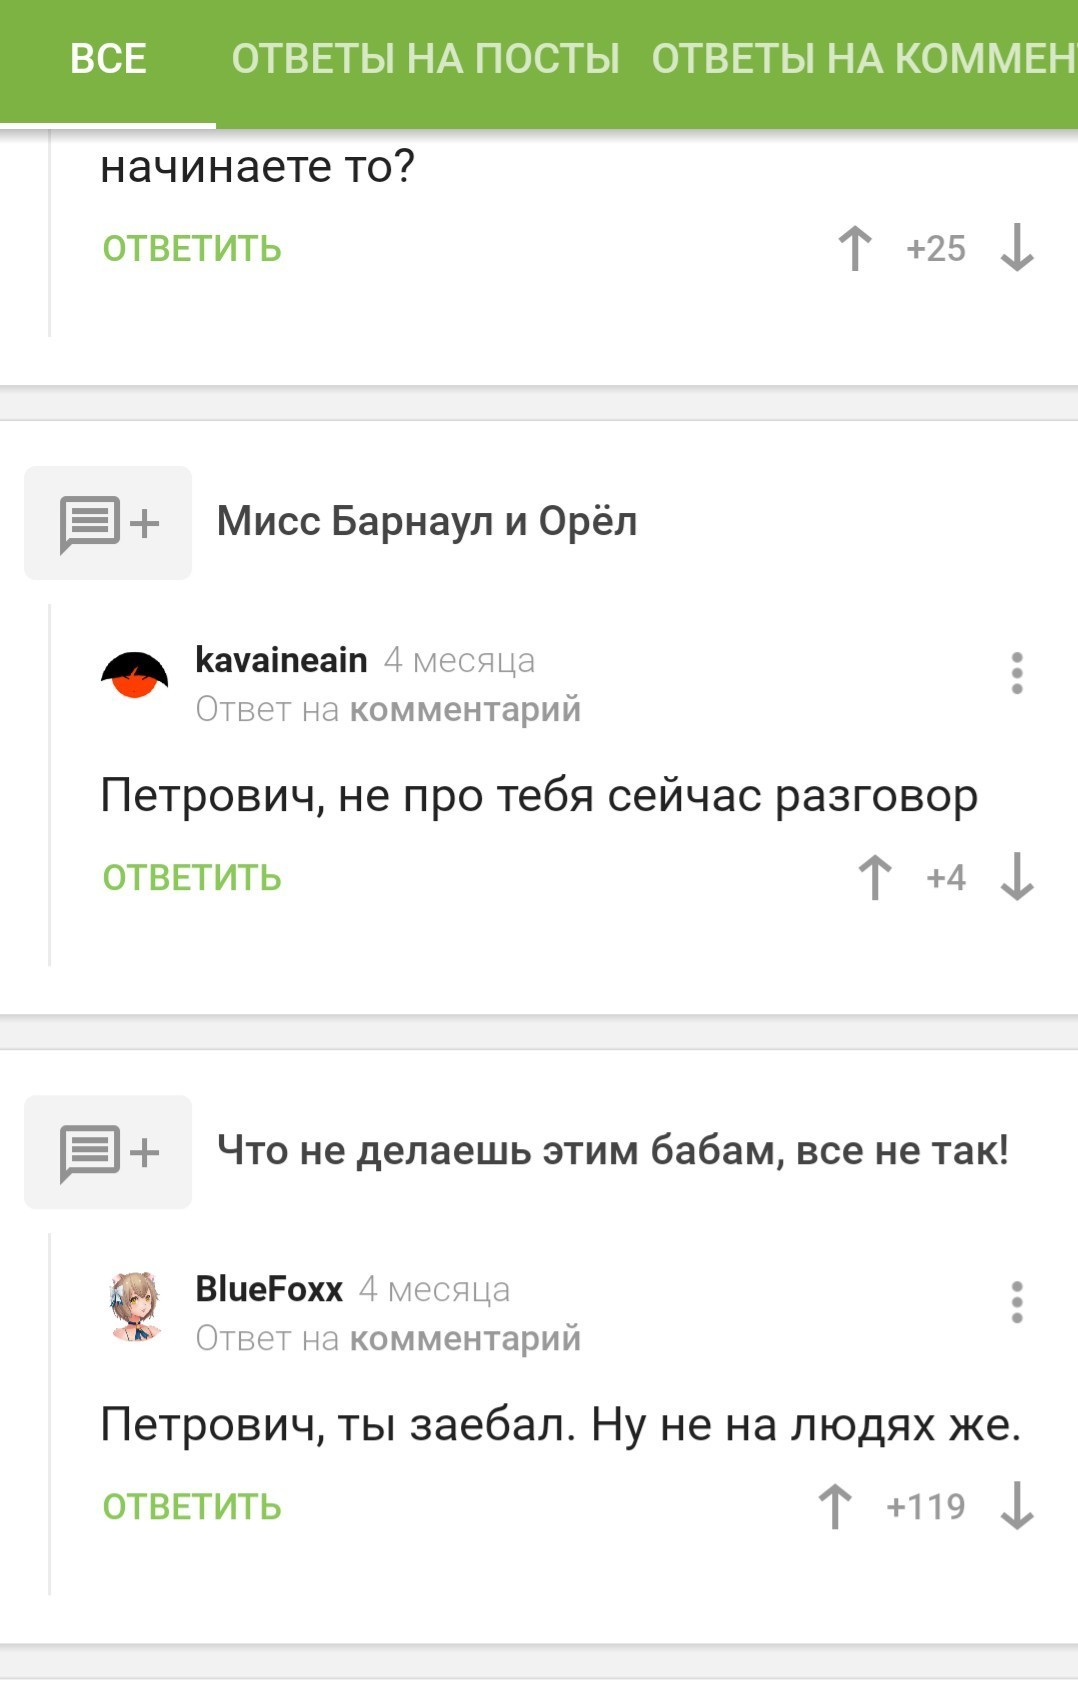
Task: Open the ОТВЕТЫ НА КОММЕНТАРИИ tab
Action: 864,59
